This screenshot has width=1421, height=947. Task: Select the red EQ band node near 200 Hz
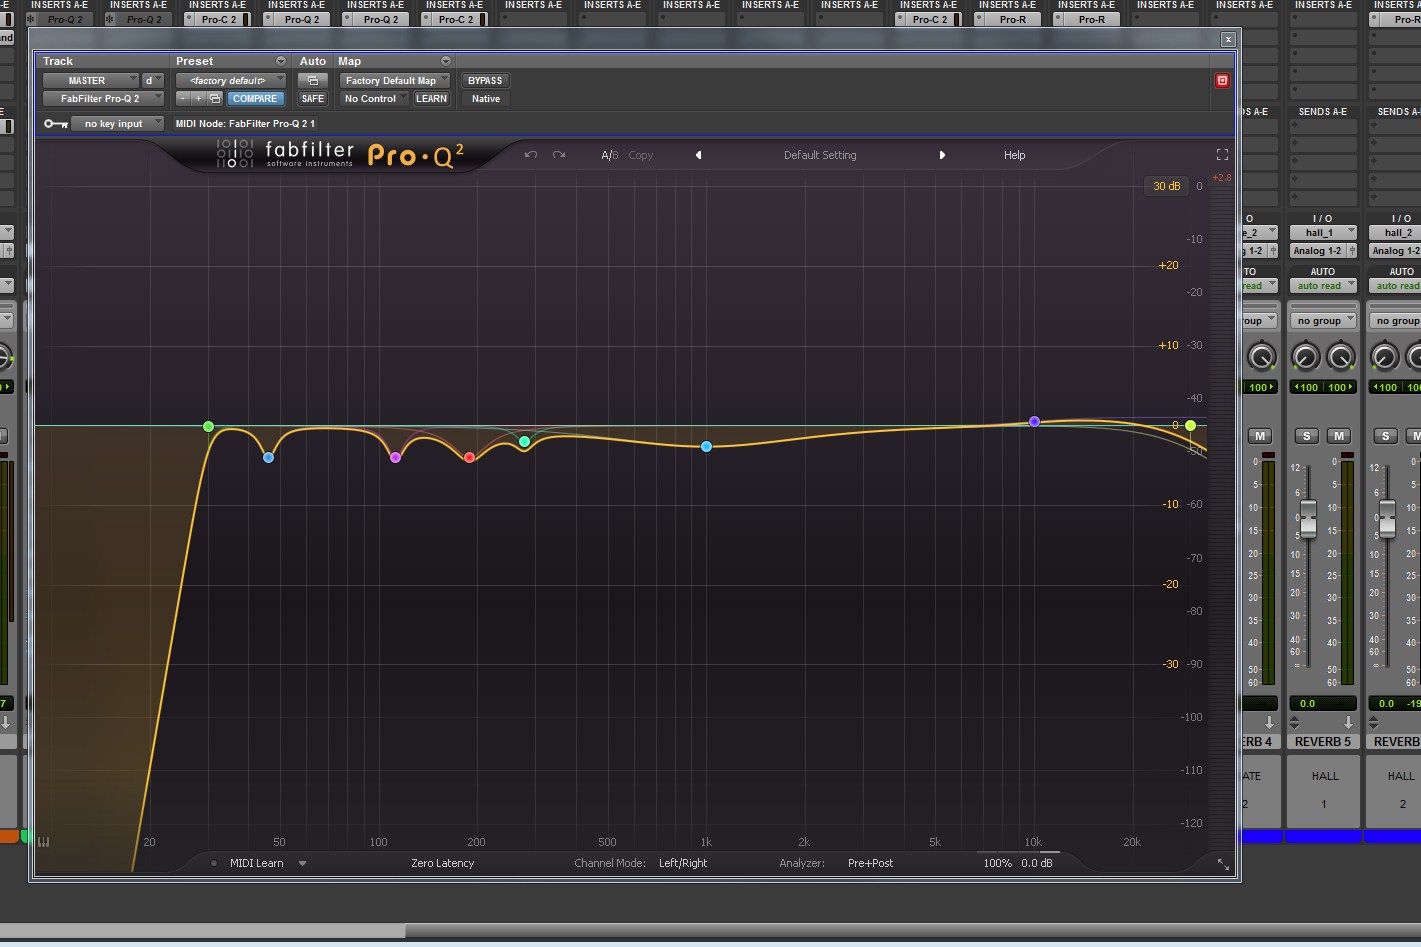coord(470,458)
